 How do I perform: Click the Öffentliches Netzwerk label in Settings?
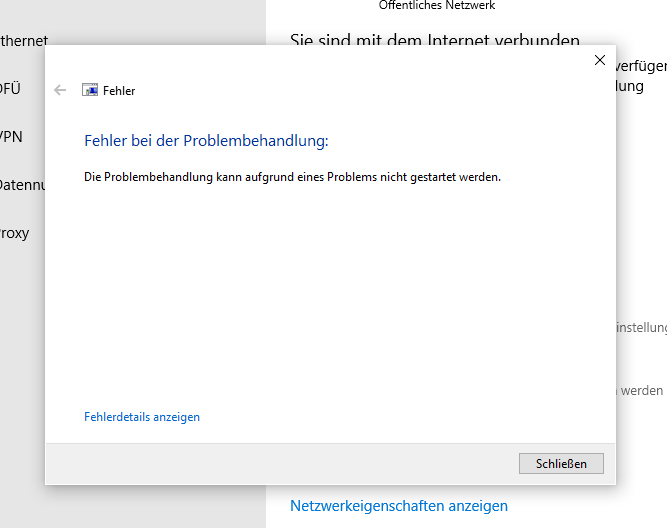pos(437,5)
